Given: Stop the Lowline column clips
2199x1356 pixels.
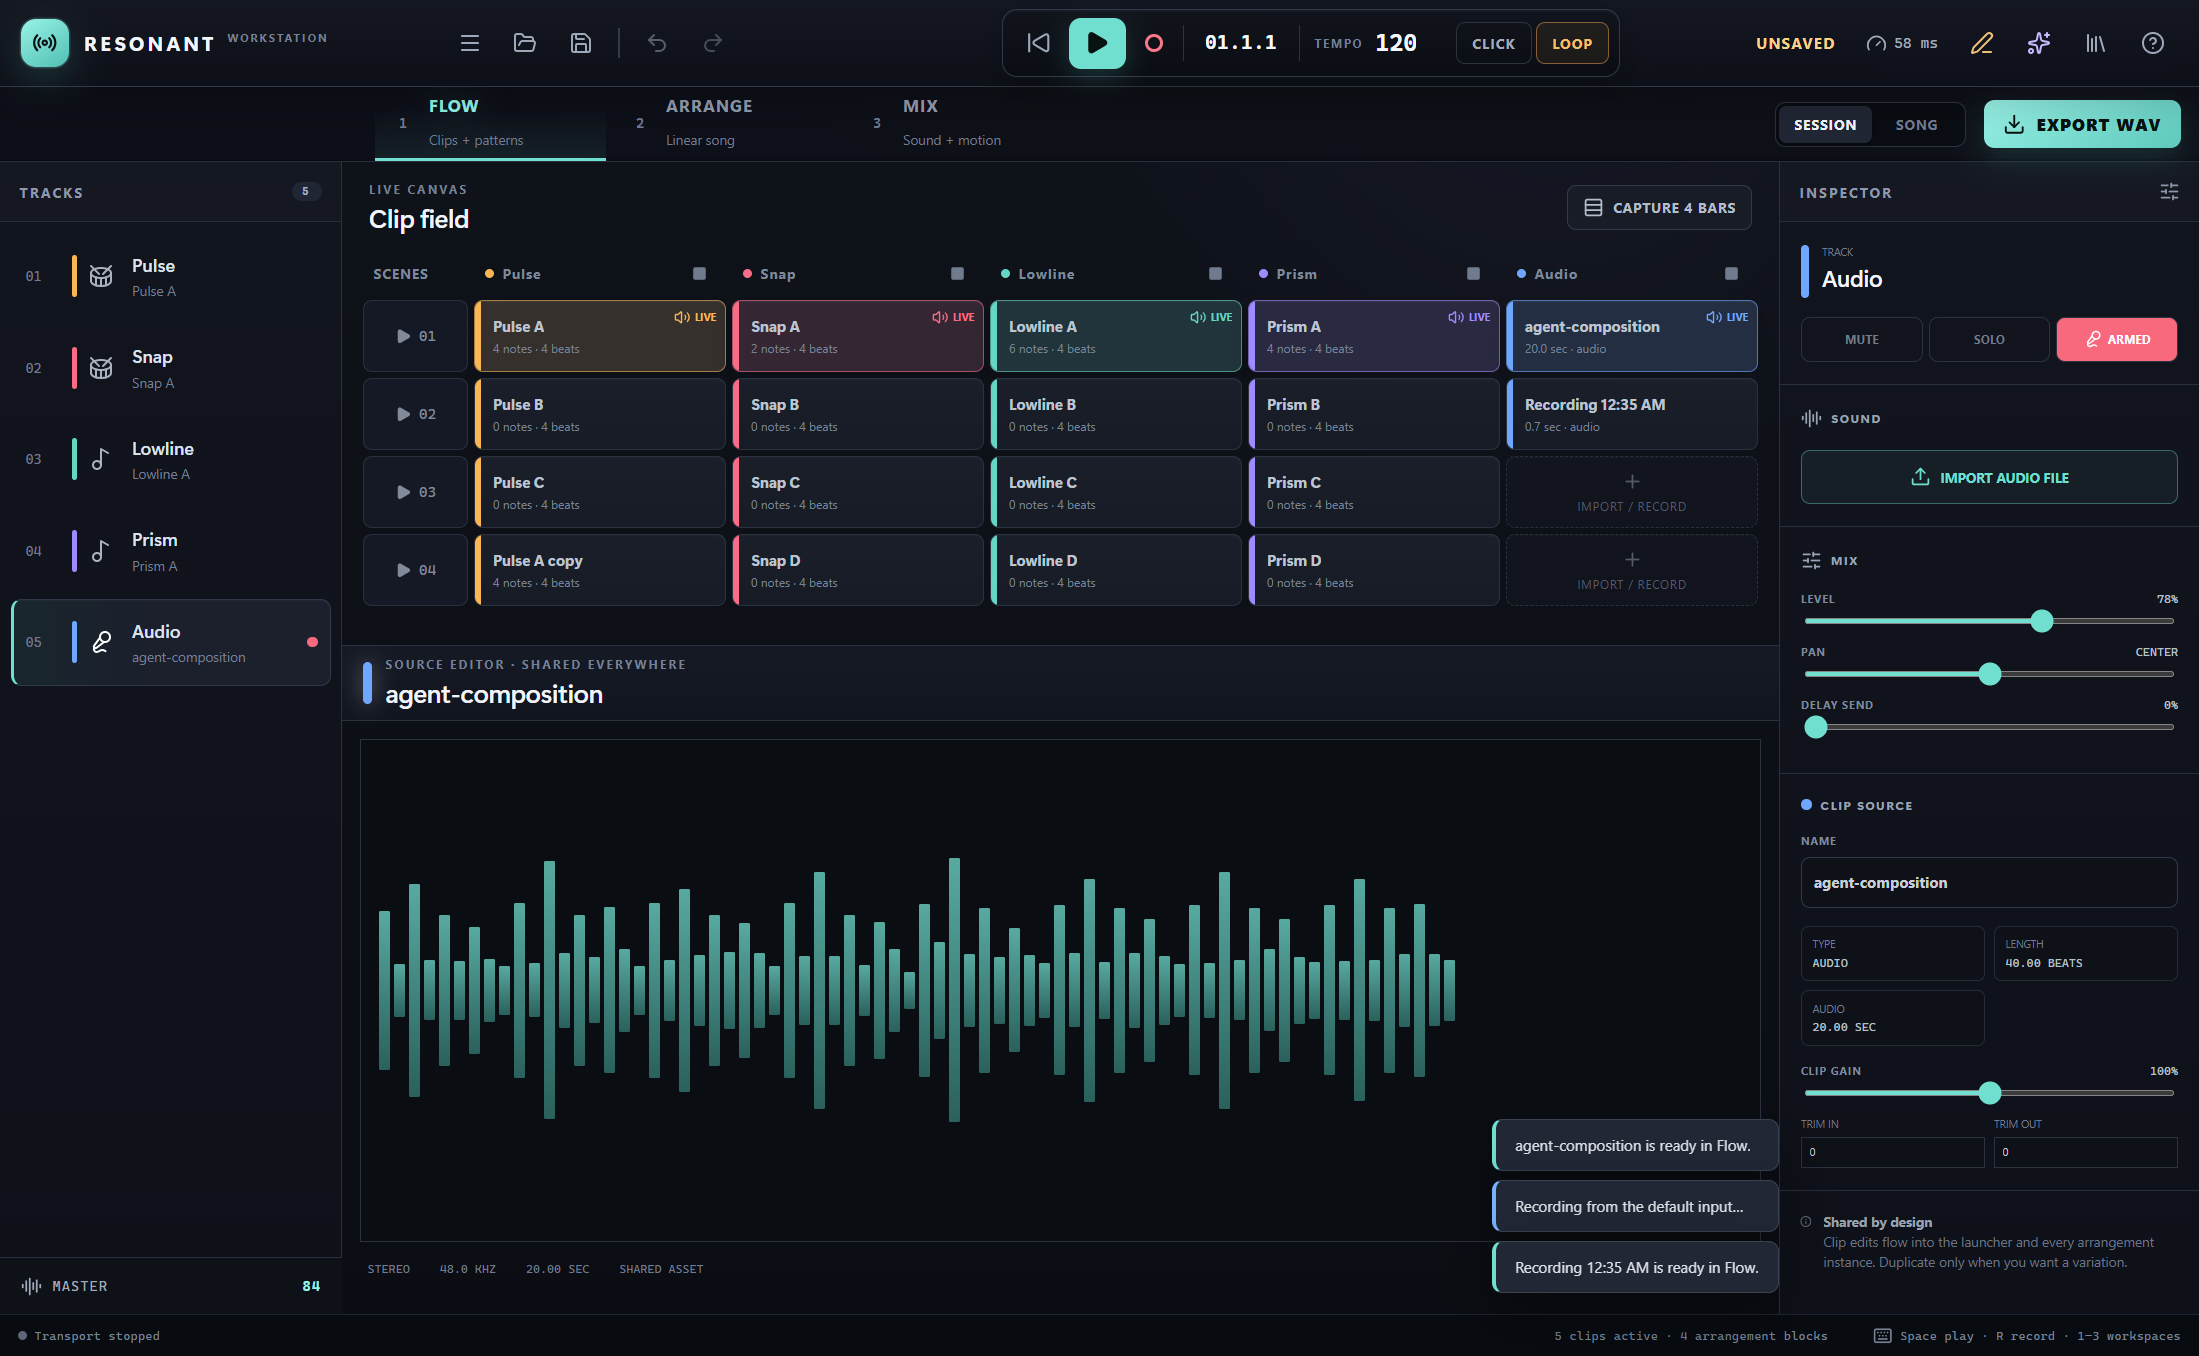Looking at the screenshot, I should tap(1216, 274).
